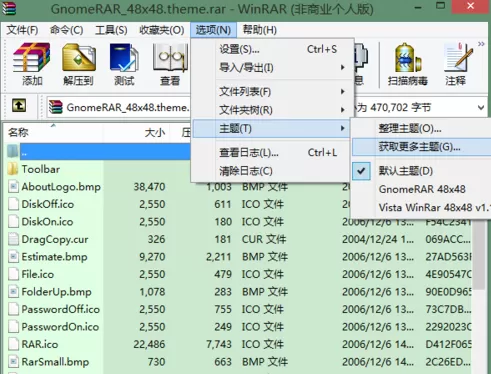Choose 清除日志(C) menu entry

click(271, 171)
